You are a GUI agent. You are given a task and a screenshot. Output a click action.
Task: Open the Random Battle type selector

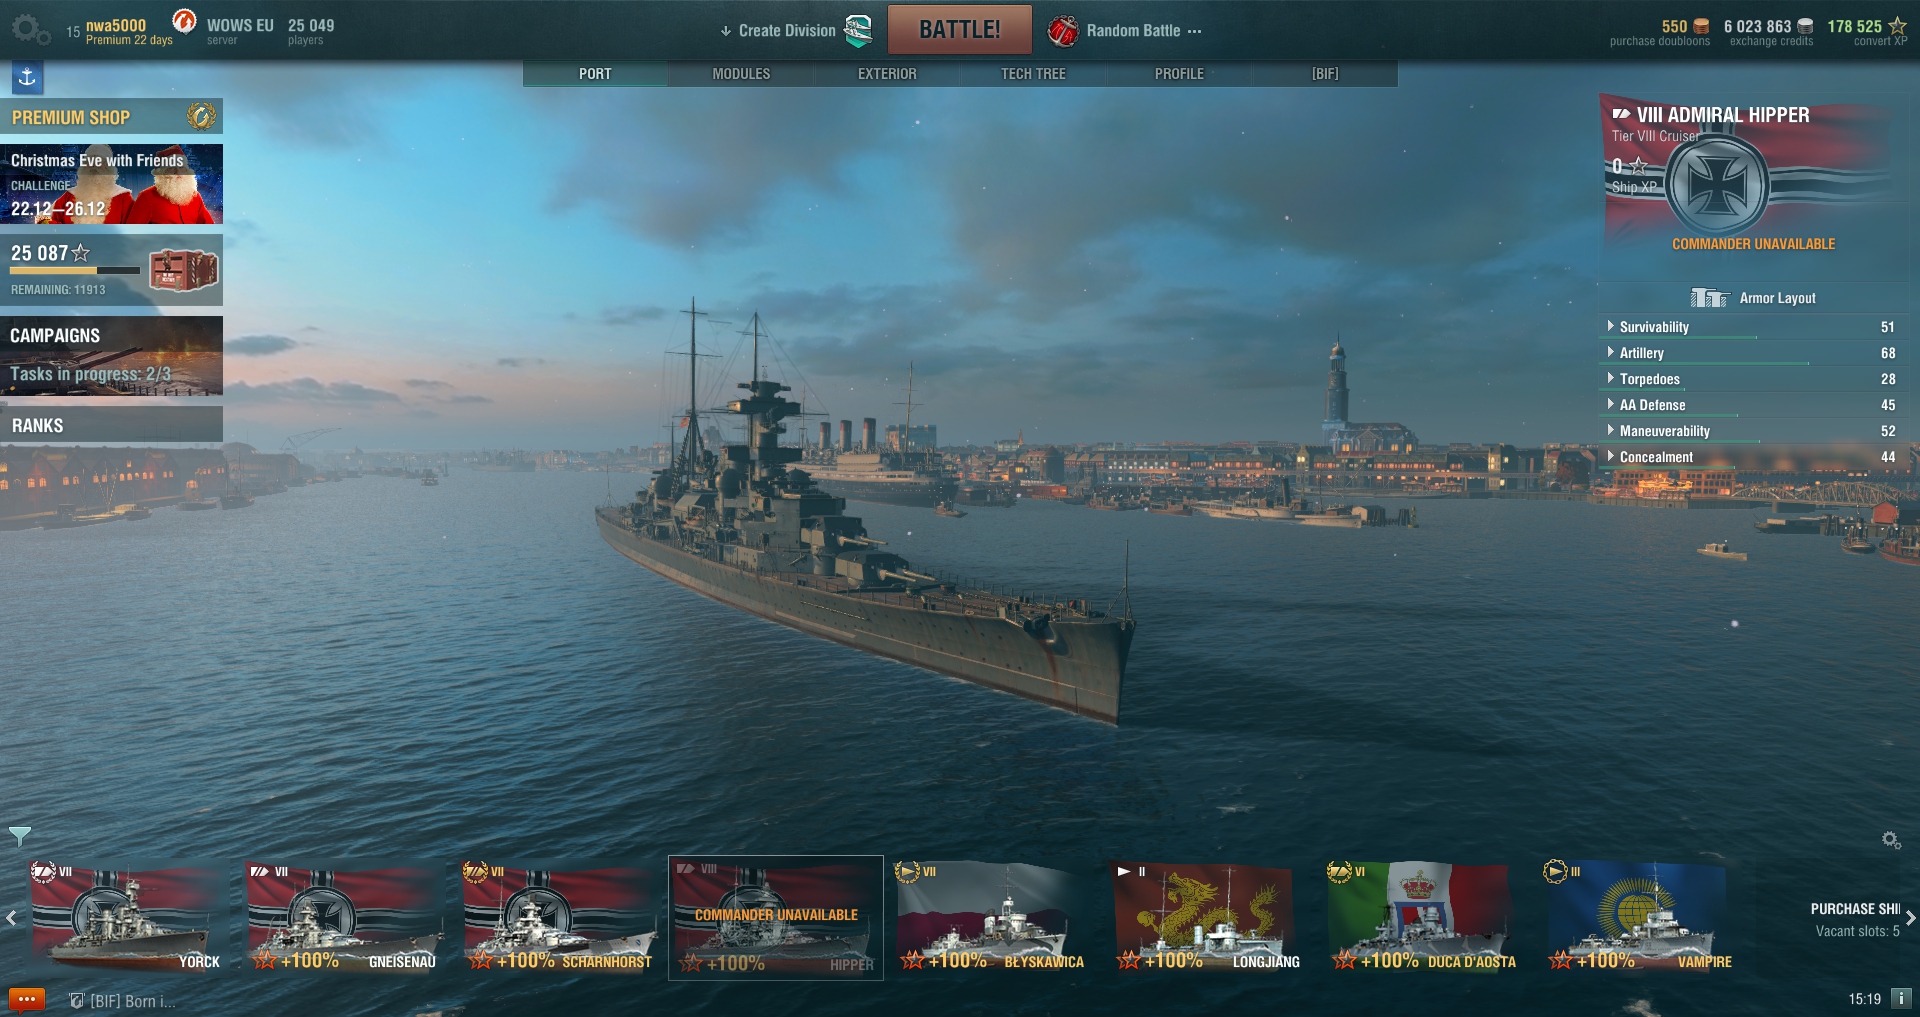(1125, 30)
